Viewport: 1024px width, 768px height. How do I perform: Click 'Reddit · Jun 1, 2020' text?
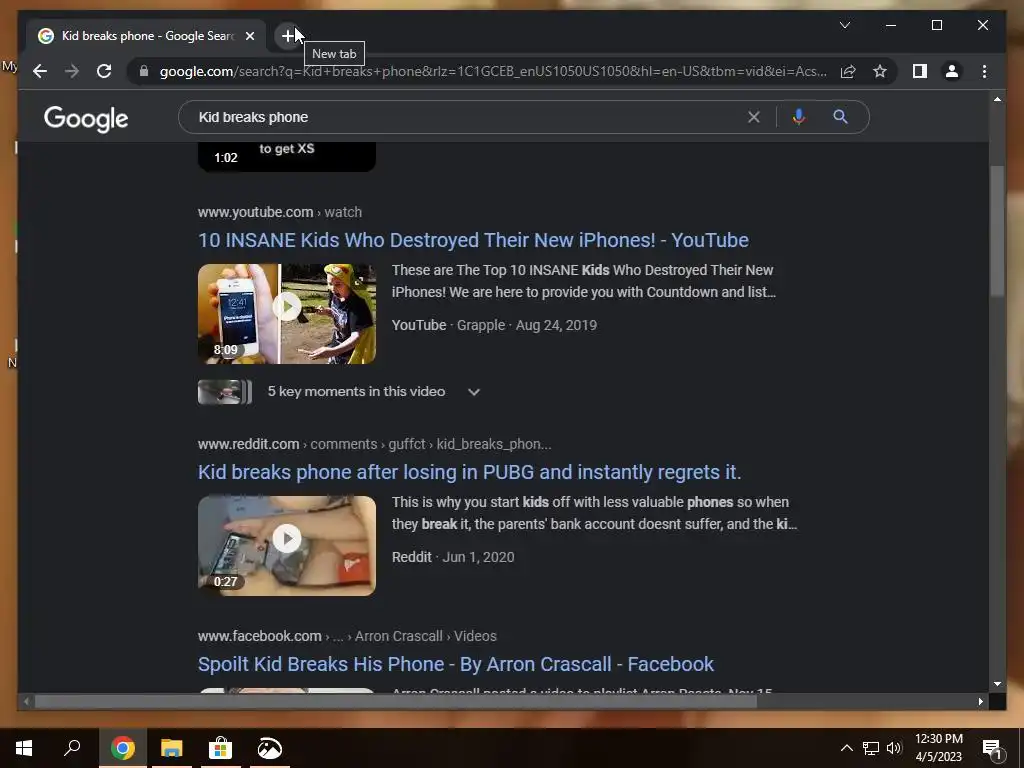453,556
